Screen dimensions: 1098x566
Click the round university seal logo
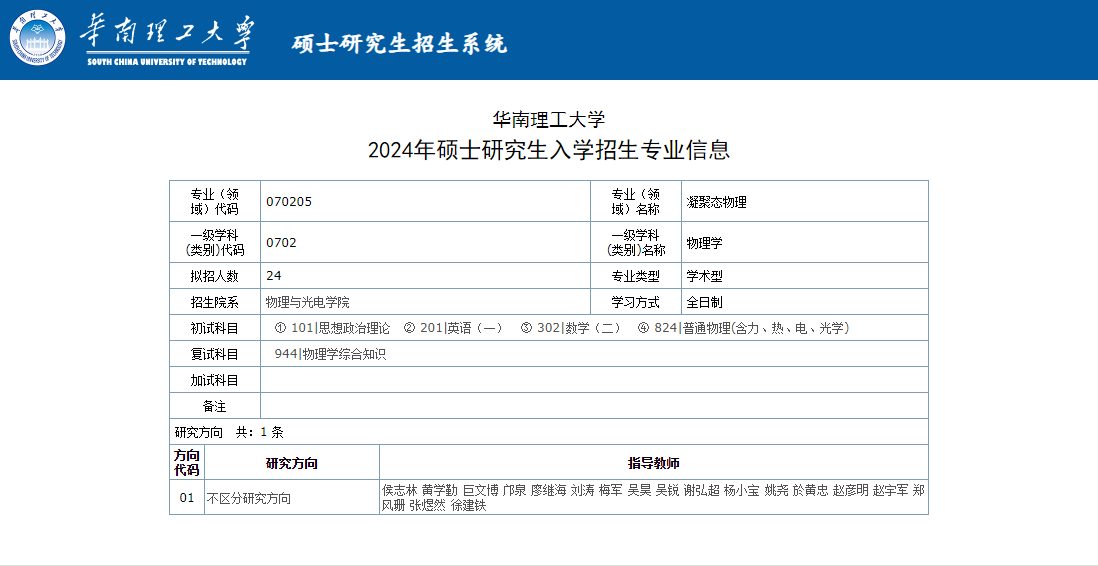point(39,38)
